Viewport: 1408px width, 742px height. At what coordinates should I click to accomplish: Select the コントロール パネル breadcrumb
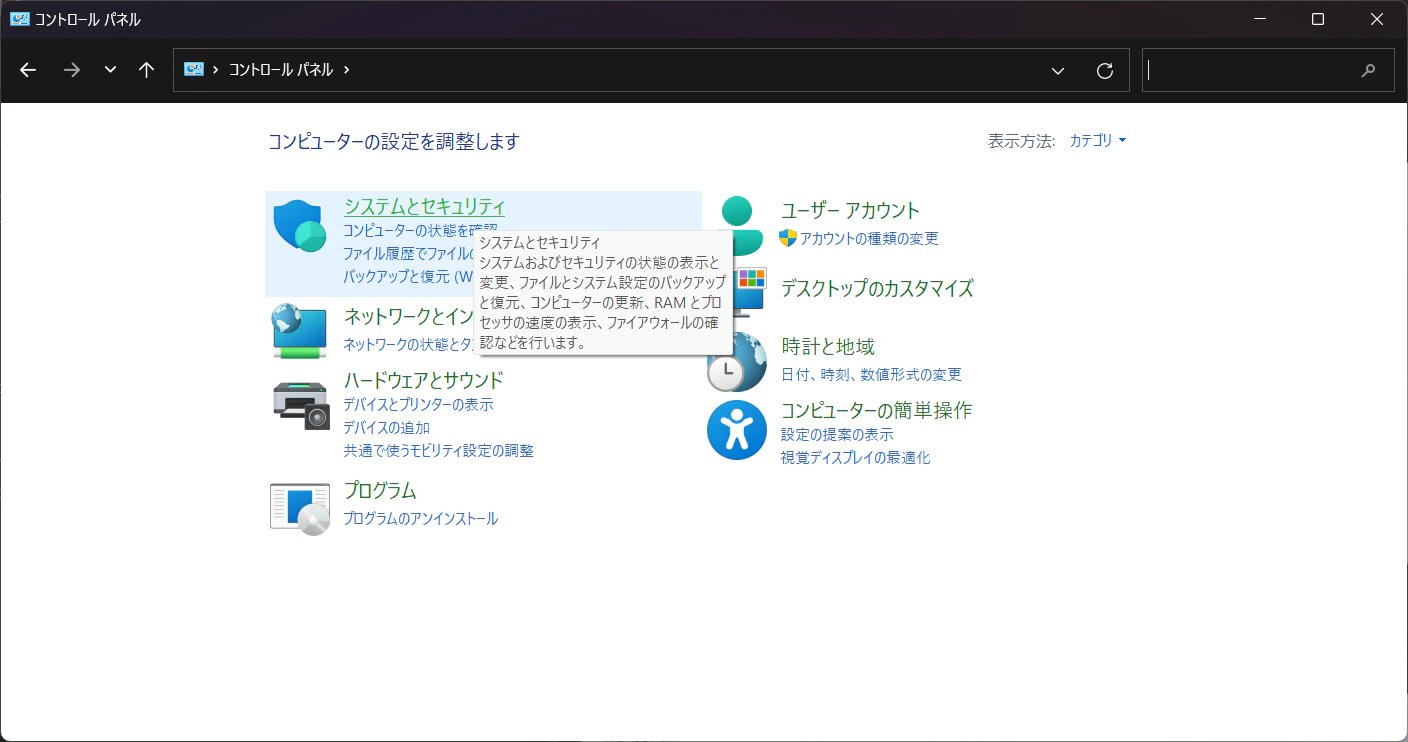(281, 70)
